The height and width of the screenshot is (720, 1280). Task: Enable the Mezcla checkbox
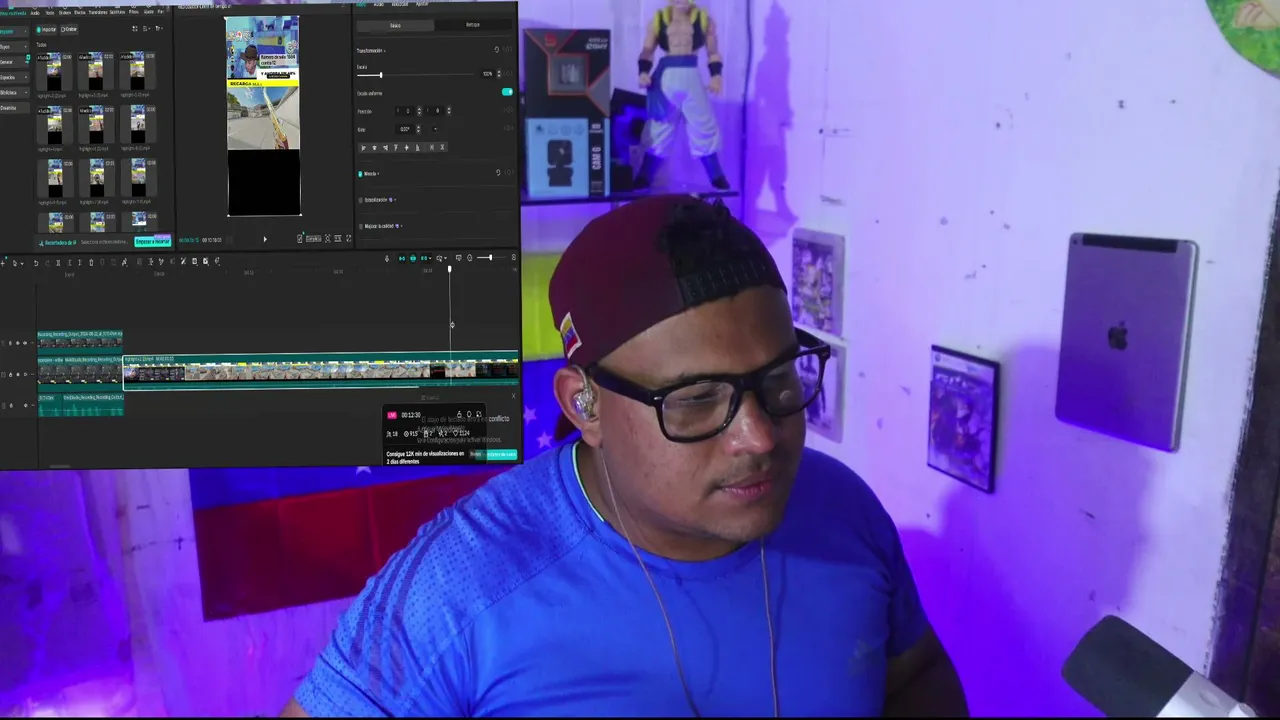click(360, 174)
